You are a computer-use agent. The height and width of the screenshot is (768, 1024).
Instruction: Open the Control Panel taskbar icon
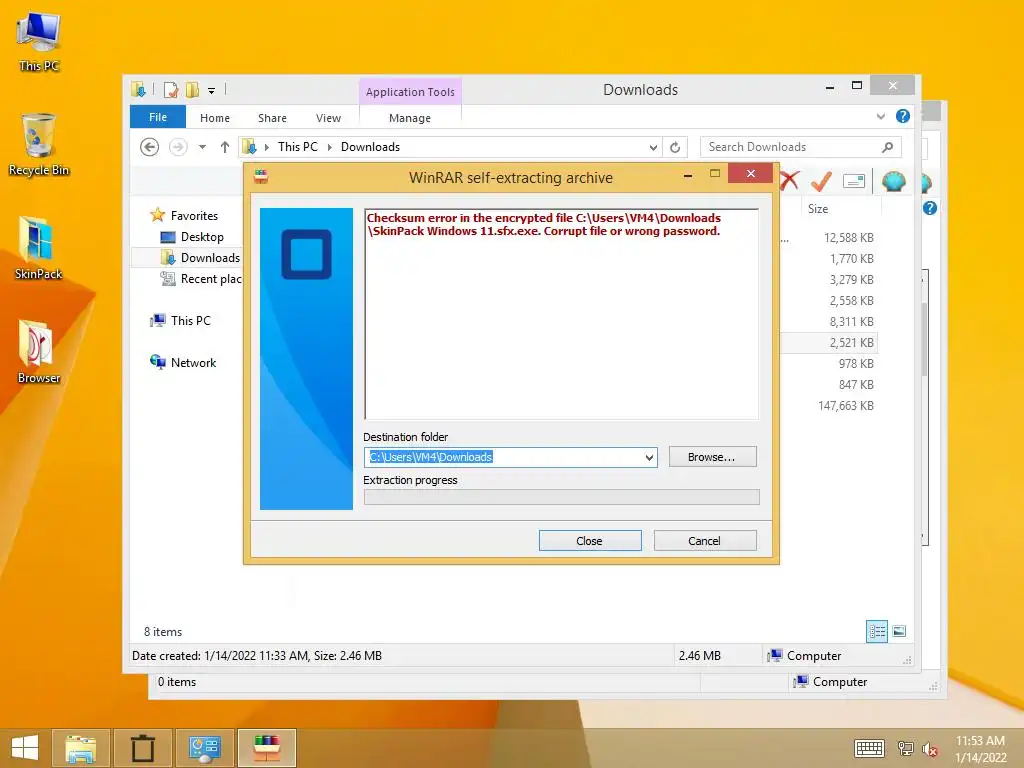point(204,748)
